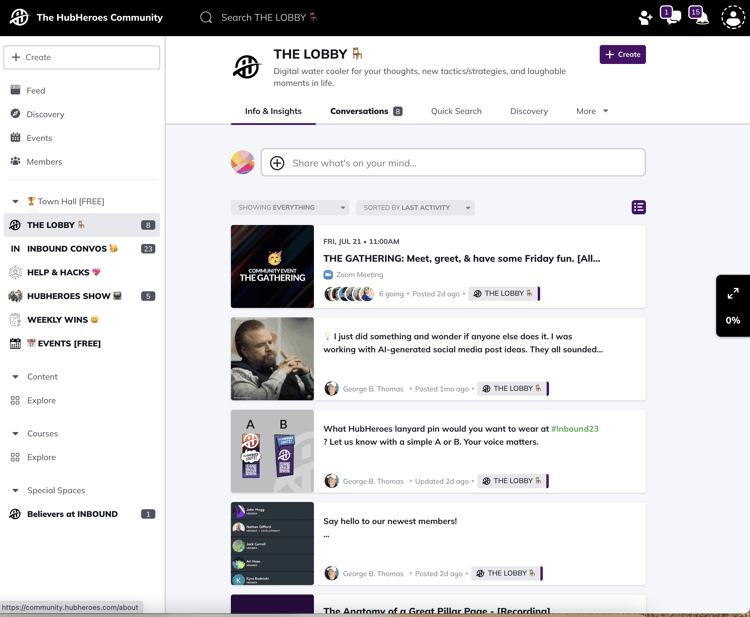Viewport: 750px width, 617px height.
Task: Open the Say hello to newest members post
Action: [390, 521]
